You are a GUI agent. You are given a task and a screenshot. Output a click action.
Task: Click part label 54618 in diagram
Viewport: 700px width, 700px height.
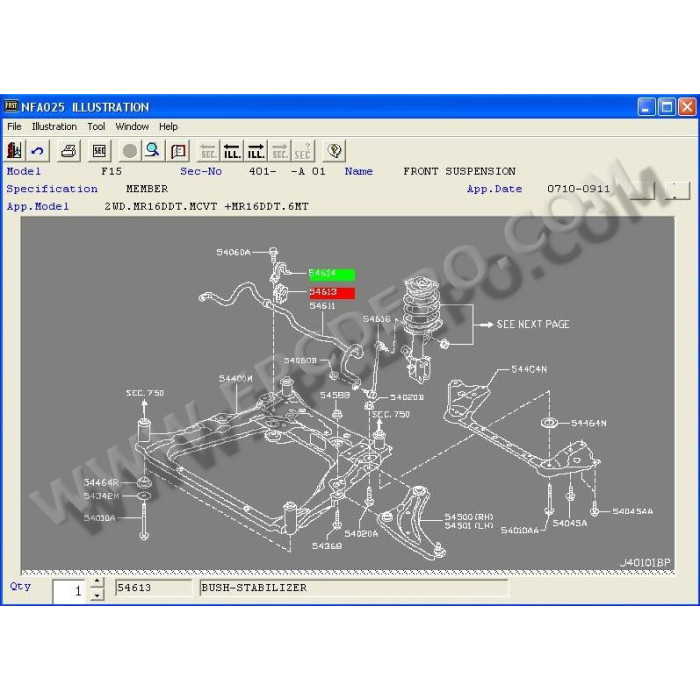pos(376,319)
